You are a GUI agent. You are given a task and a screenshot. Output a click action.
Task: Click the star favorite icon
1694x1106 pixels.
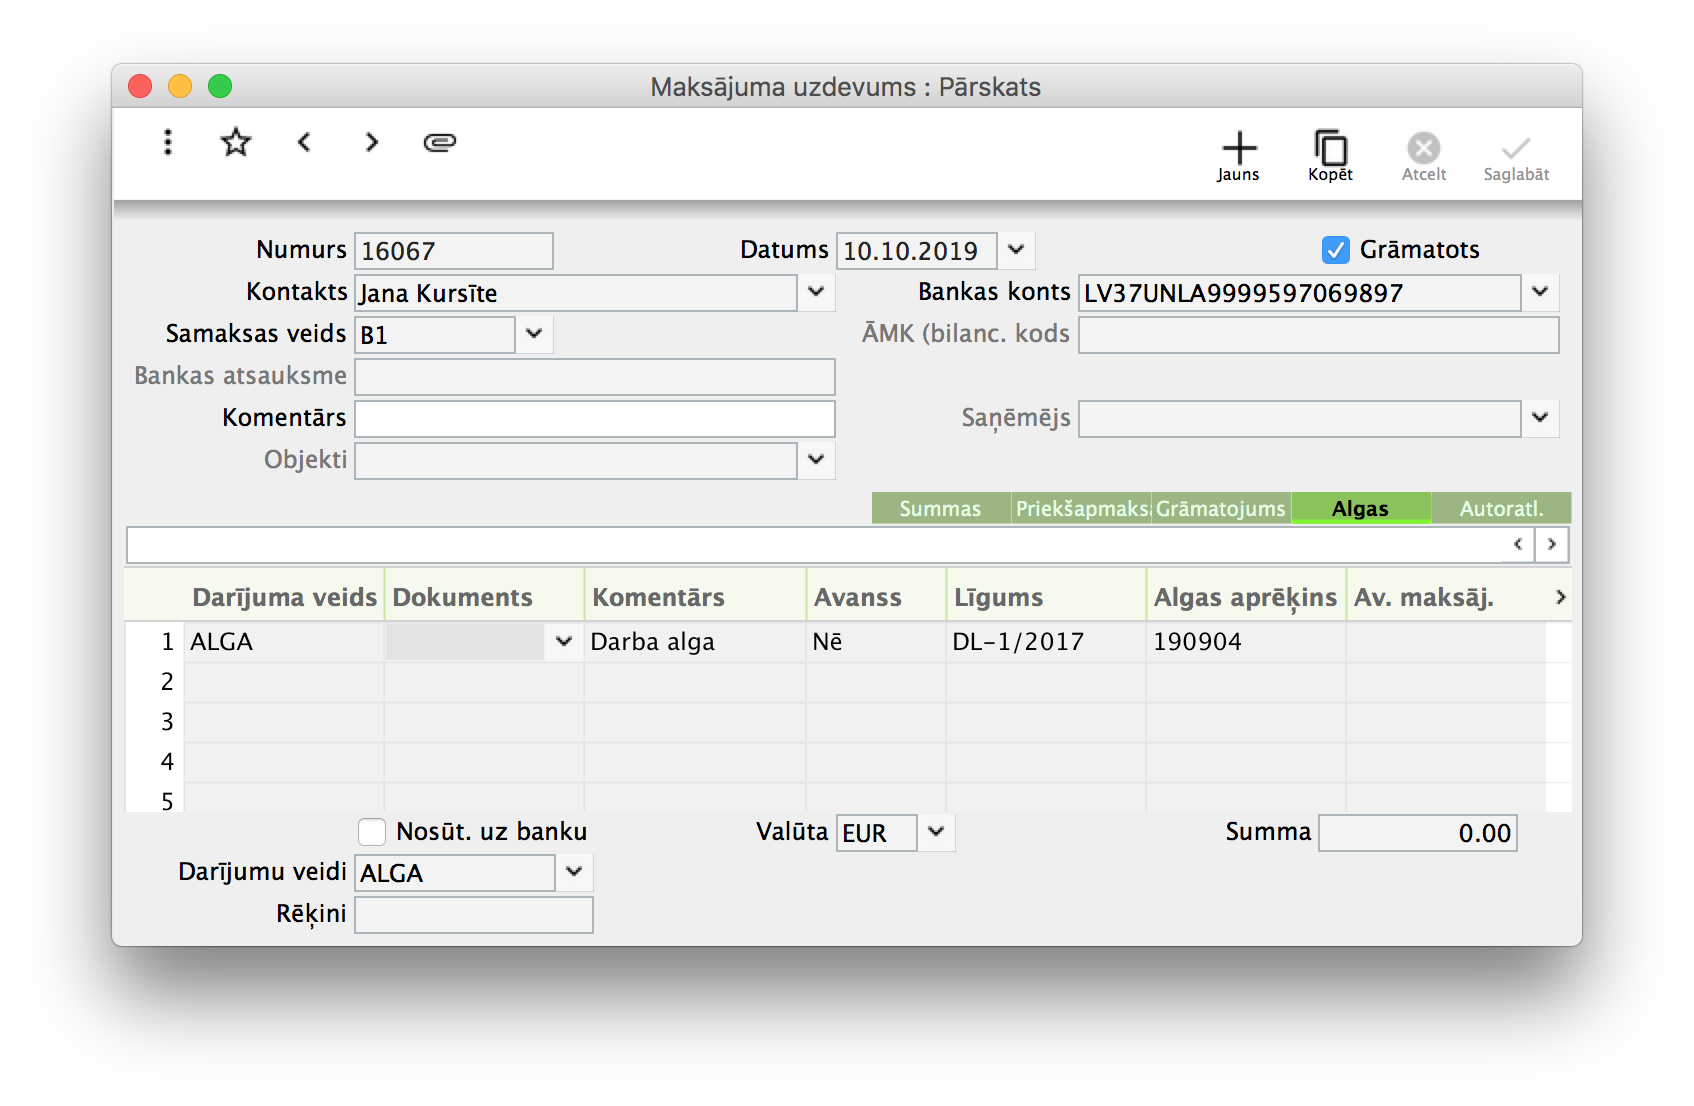pos(236,142)
